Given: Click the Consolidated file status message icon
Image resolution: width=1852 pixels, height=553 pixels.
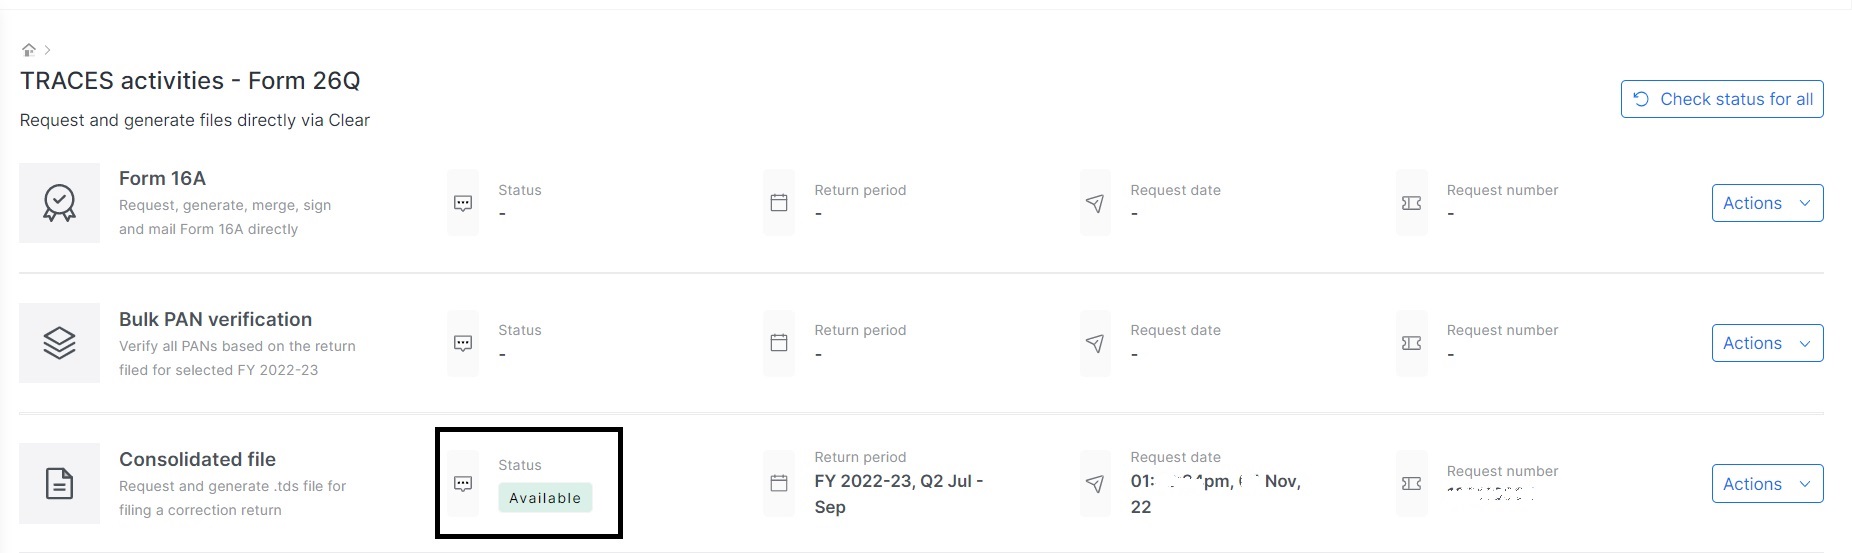Looking at the screenshot, I should tap(463, 484).
